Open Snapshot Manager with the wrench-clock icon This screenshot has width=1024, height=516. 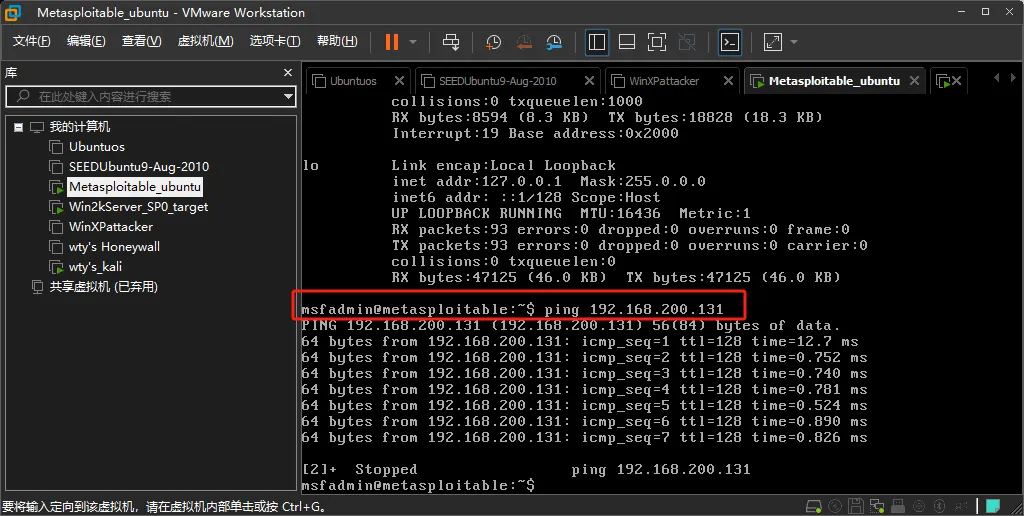pos(554,42)
